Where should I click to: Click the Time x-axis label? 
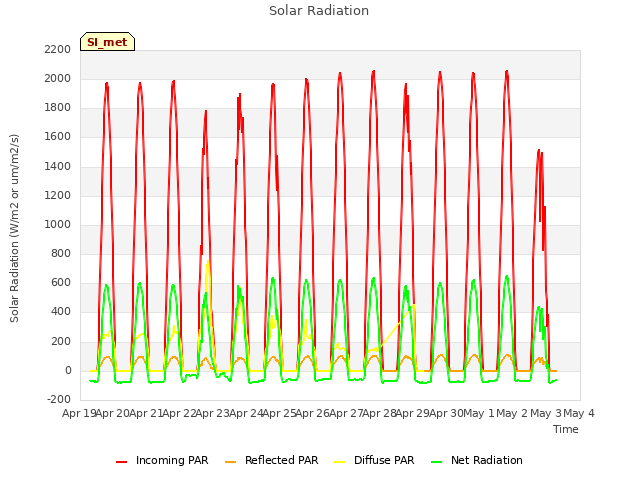coord(566,429)
